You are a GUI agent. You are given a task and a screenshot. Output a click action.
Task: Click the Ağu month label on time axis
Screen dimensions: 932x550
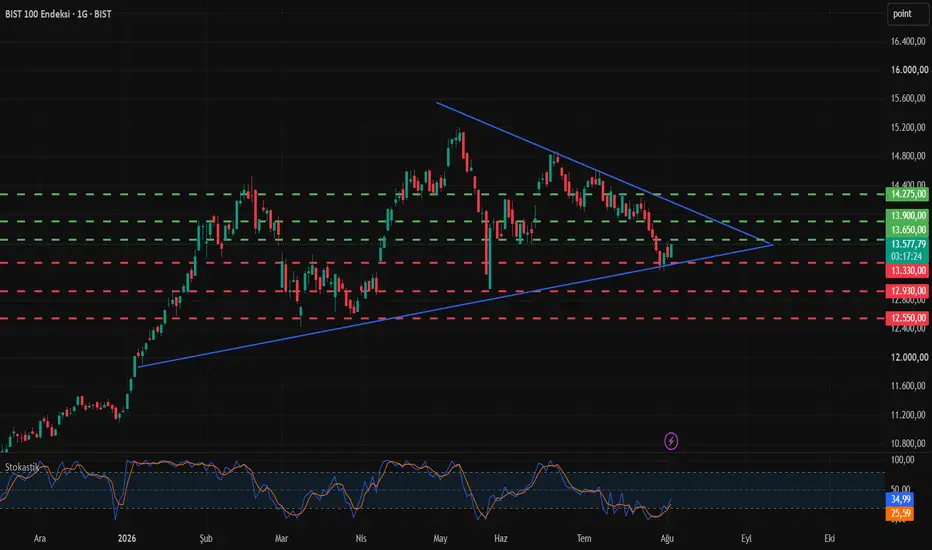[x=667, y=539]
